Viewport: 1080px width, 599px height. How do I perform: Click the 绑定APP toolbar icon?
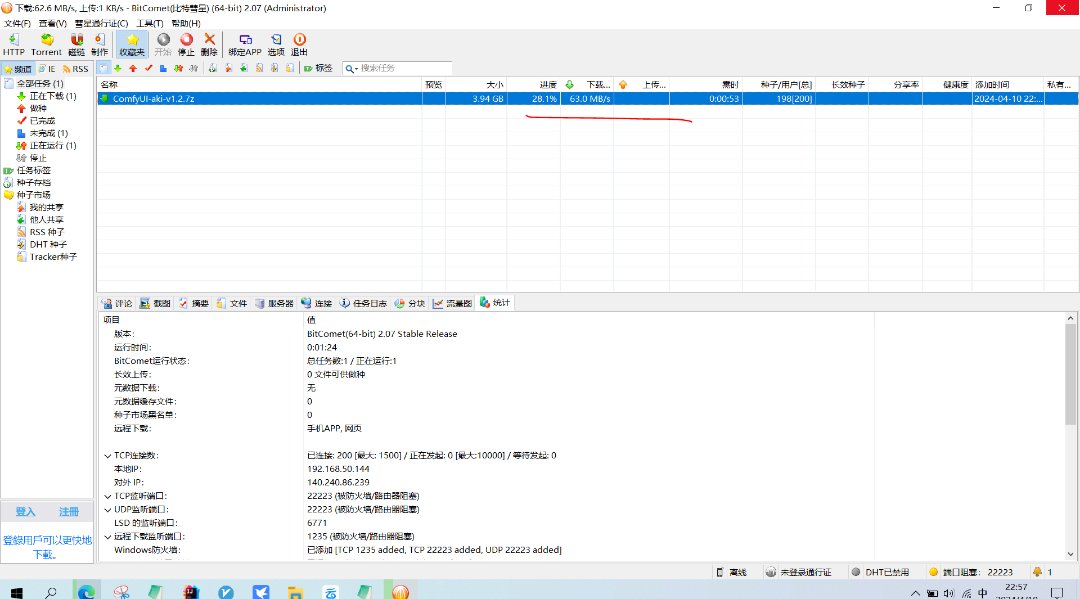pos(245,44)
